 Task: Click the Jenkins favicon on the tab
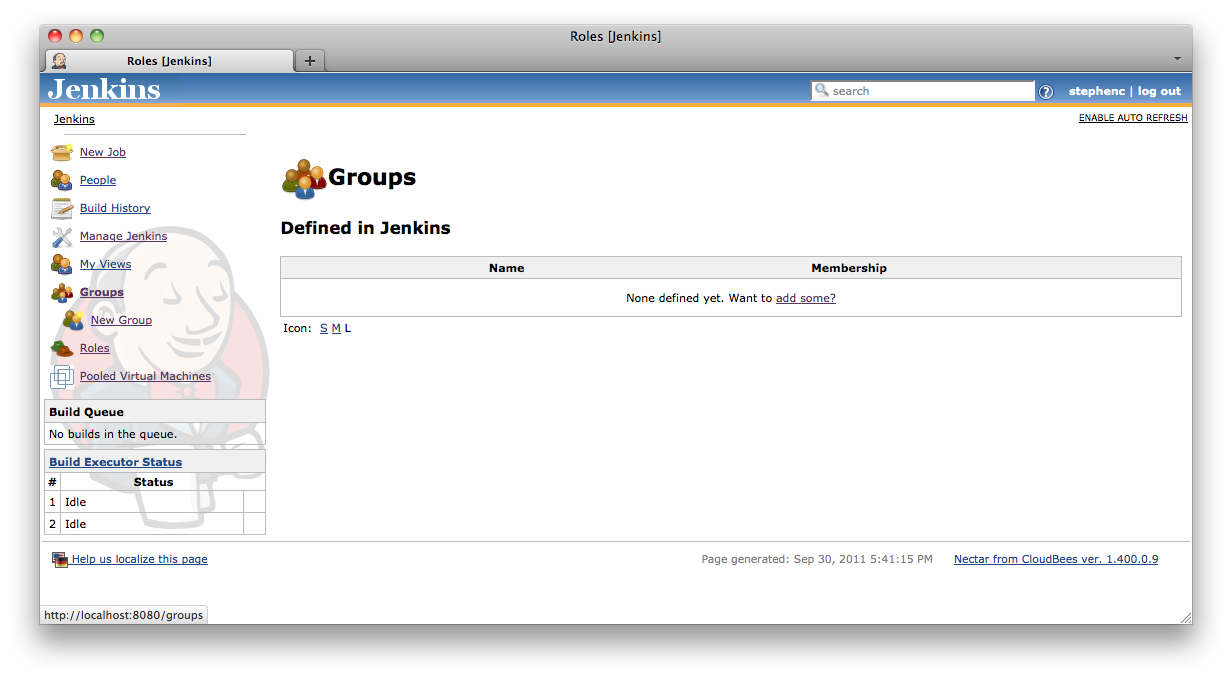click(x=59, y=61)
